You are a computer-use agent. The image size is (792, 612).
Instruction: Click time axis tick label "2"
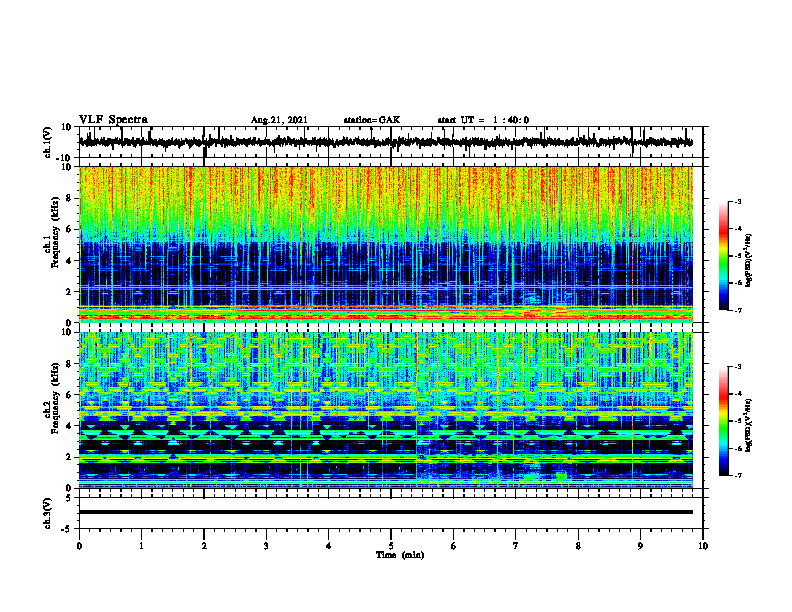(204, 546)
